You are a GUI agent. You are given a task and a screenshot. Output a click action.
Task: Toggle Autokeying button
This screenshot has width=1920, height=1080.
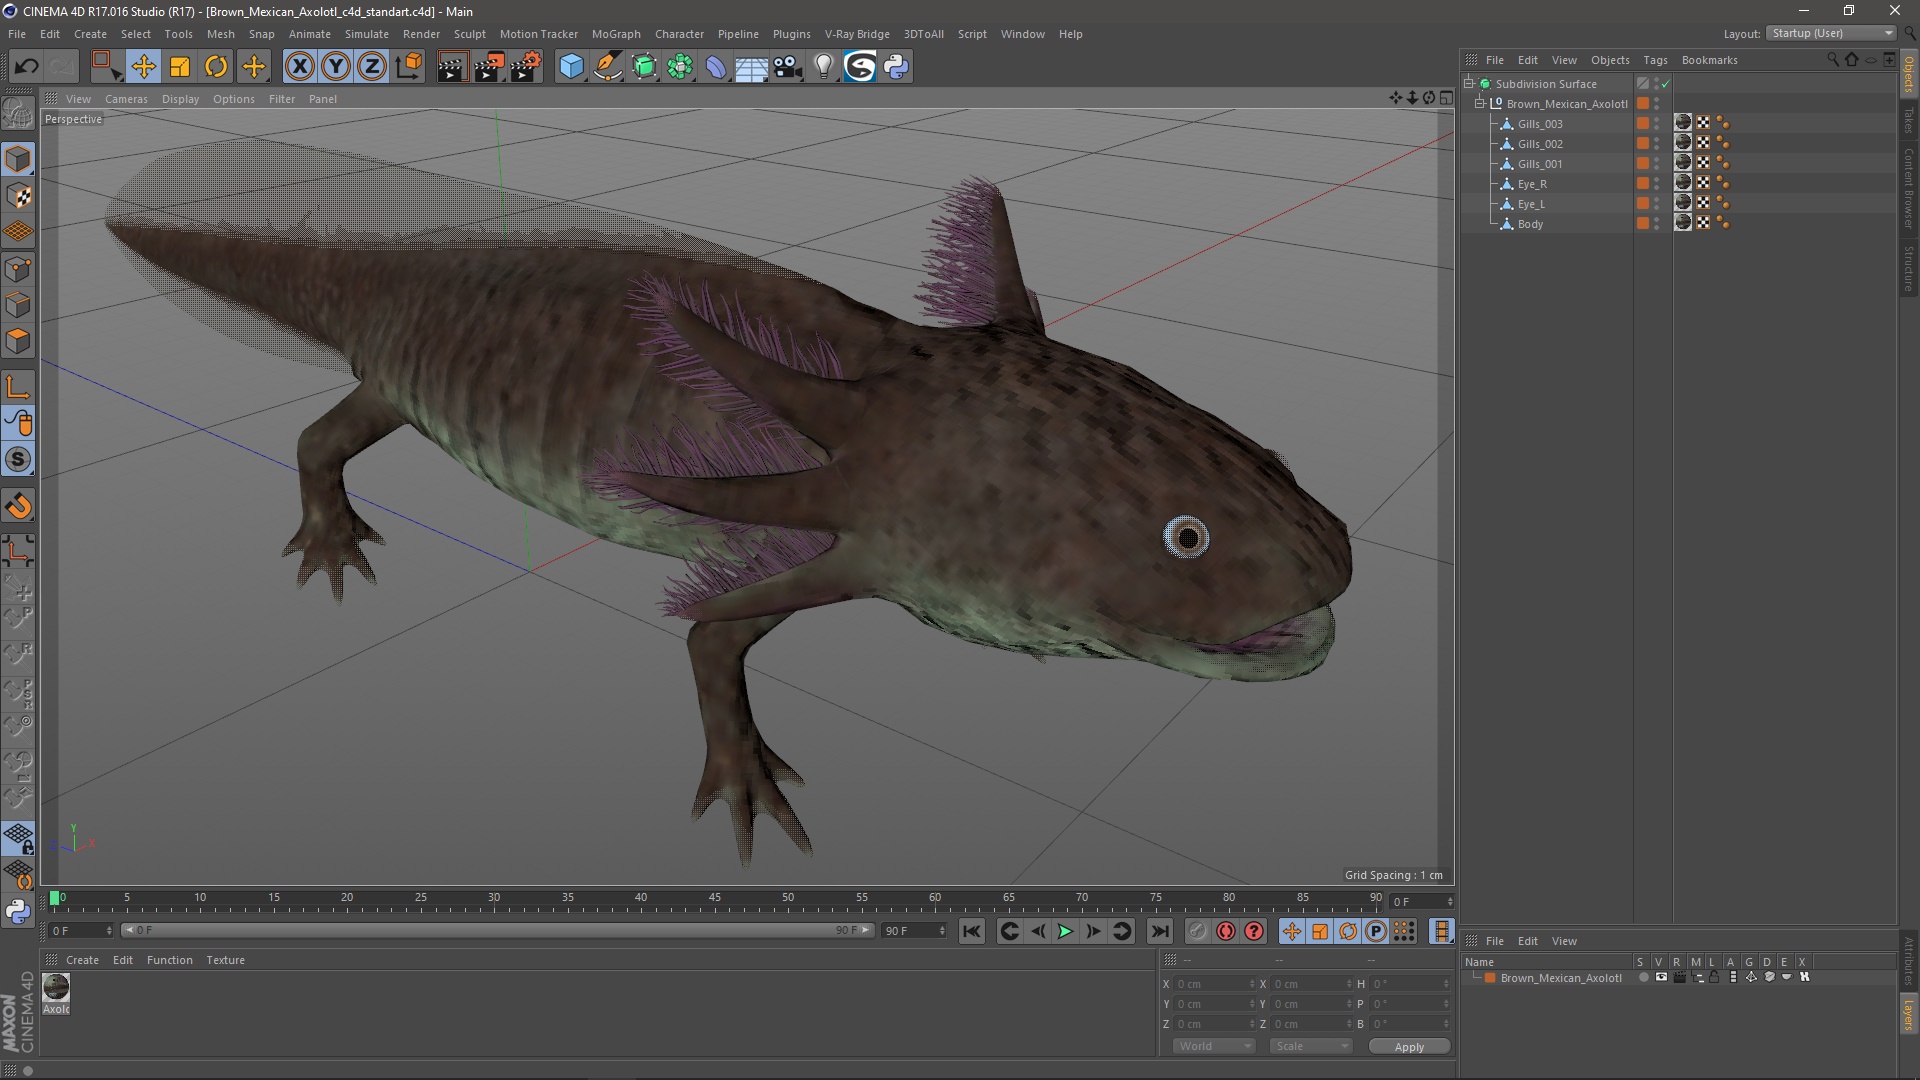tap(1226, 932)
